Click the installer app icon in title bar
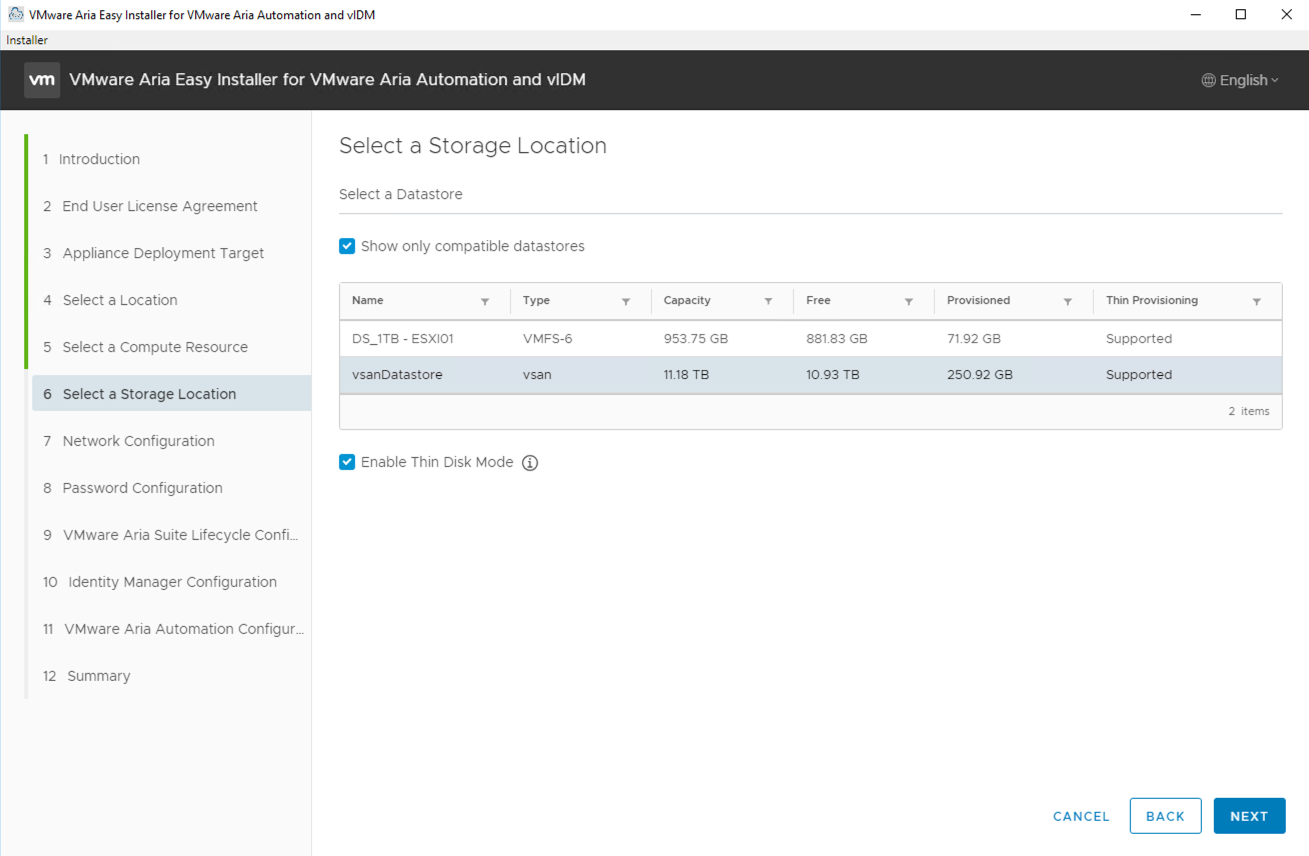 coord(15,14)
